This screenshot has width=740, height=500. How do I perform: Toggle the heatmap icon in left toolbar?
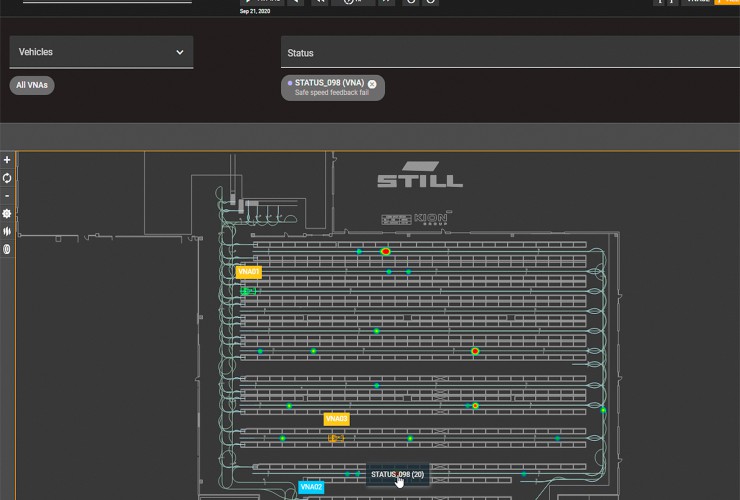pyautogui.click(x=7, y=232)
